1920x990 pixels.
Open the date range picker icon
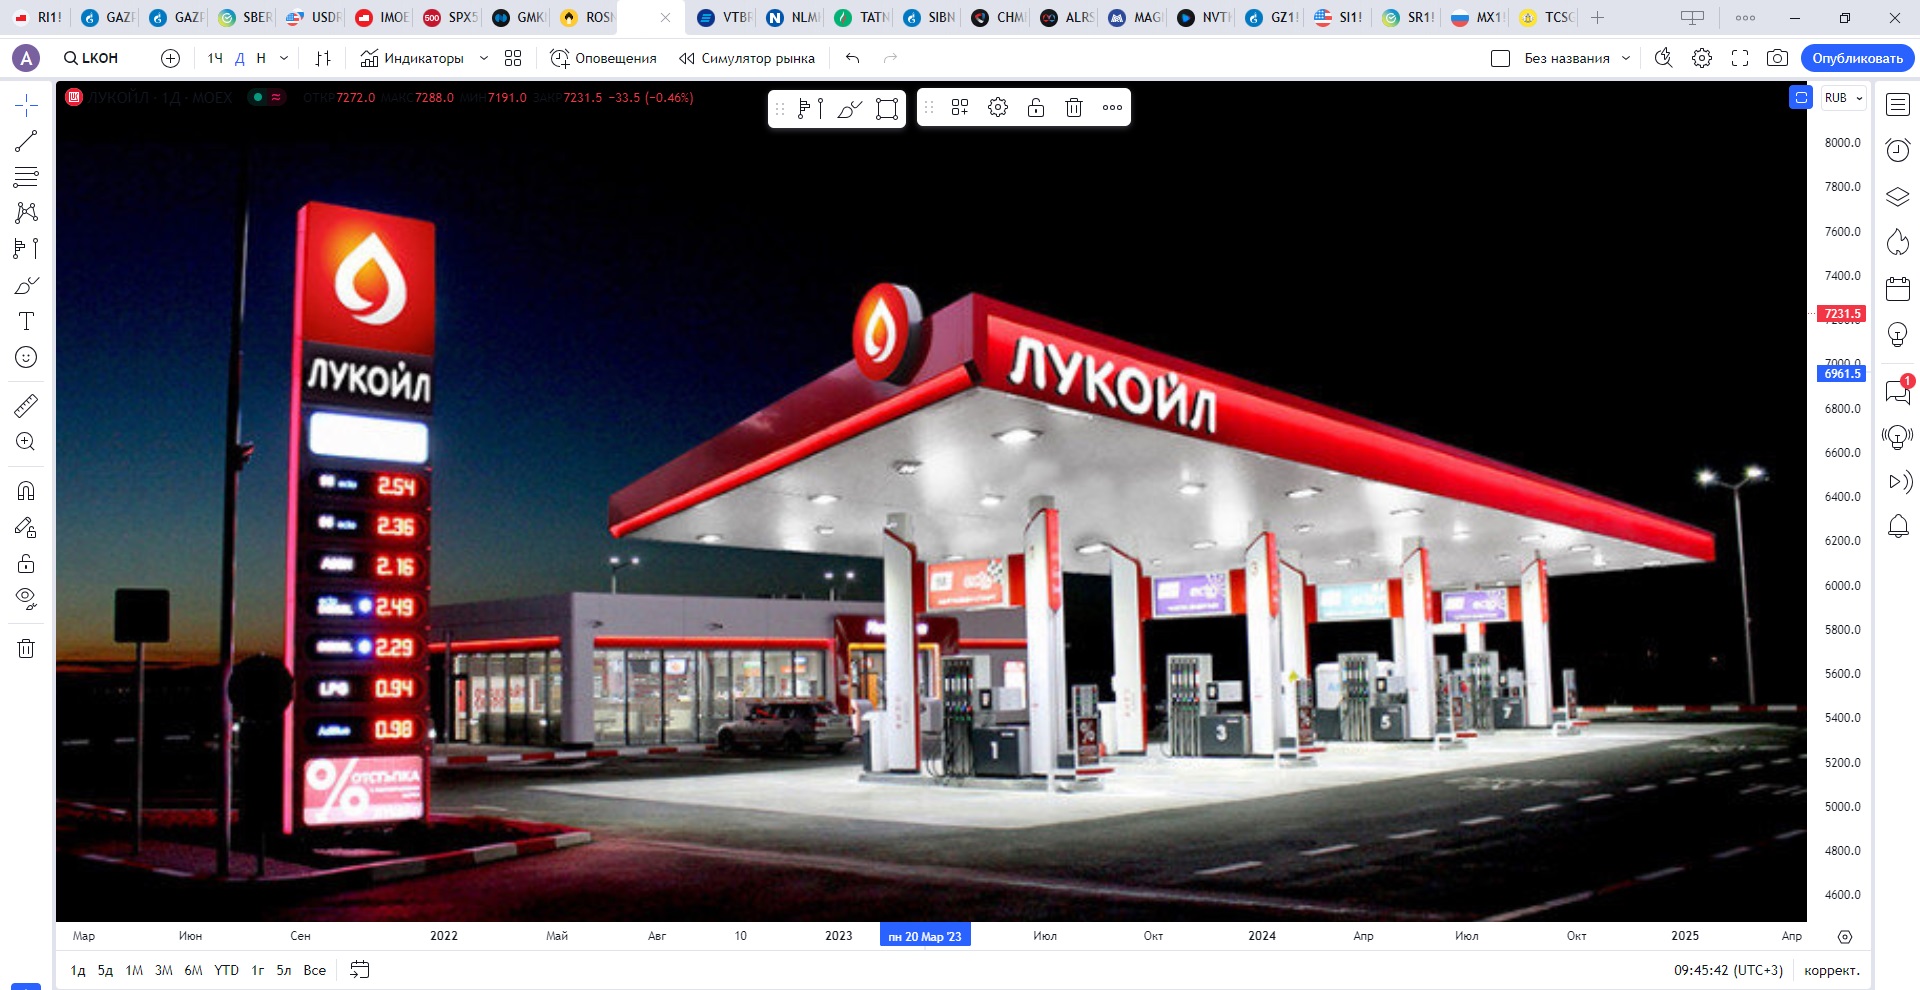pyautogui.click(x=360, y=970)
